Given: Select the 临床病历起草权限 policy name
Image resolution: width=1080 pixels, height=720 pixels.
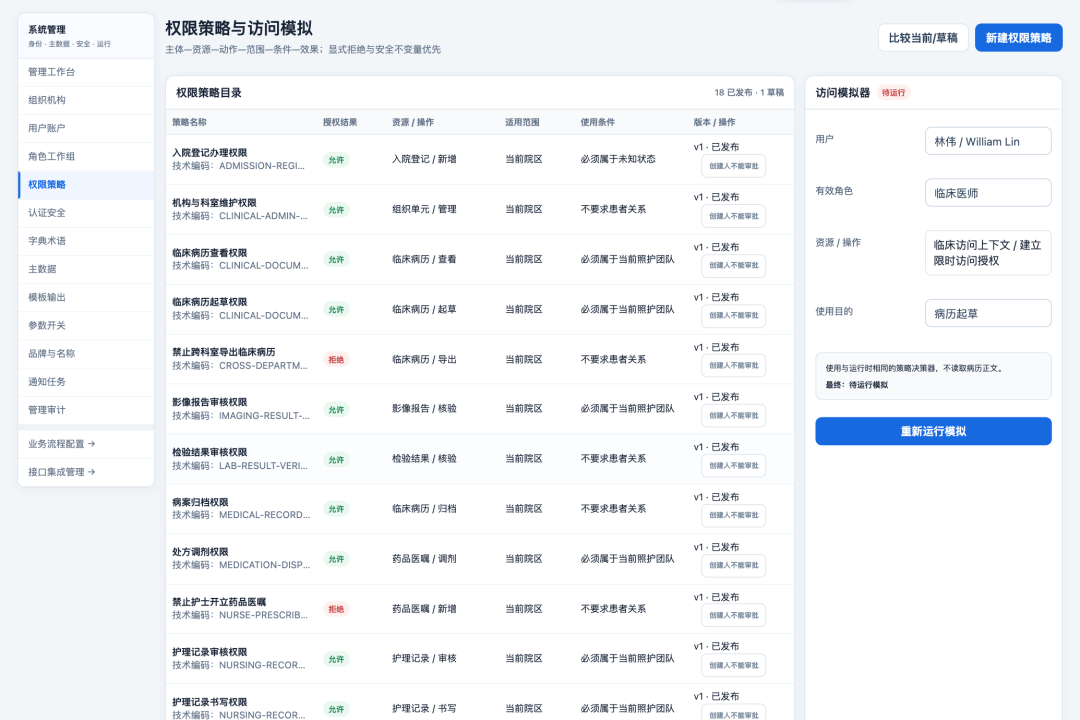Looking at the screenshot, I should coord(209,302).
